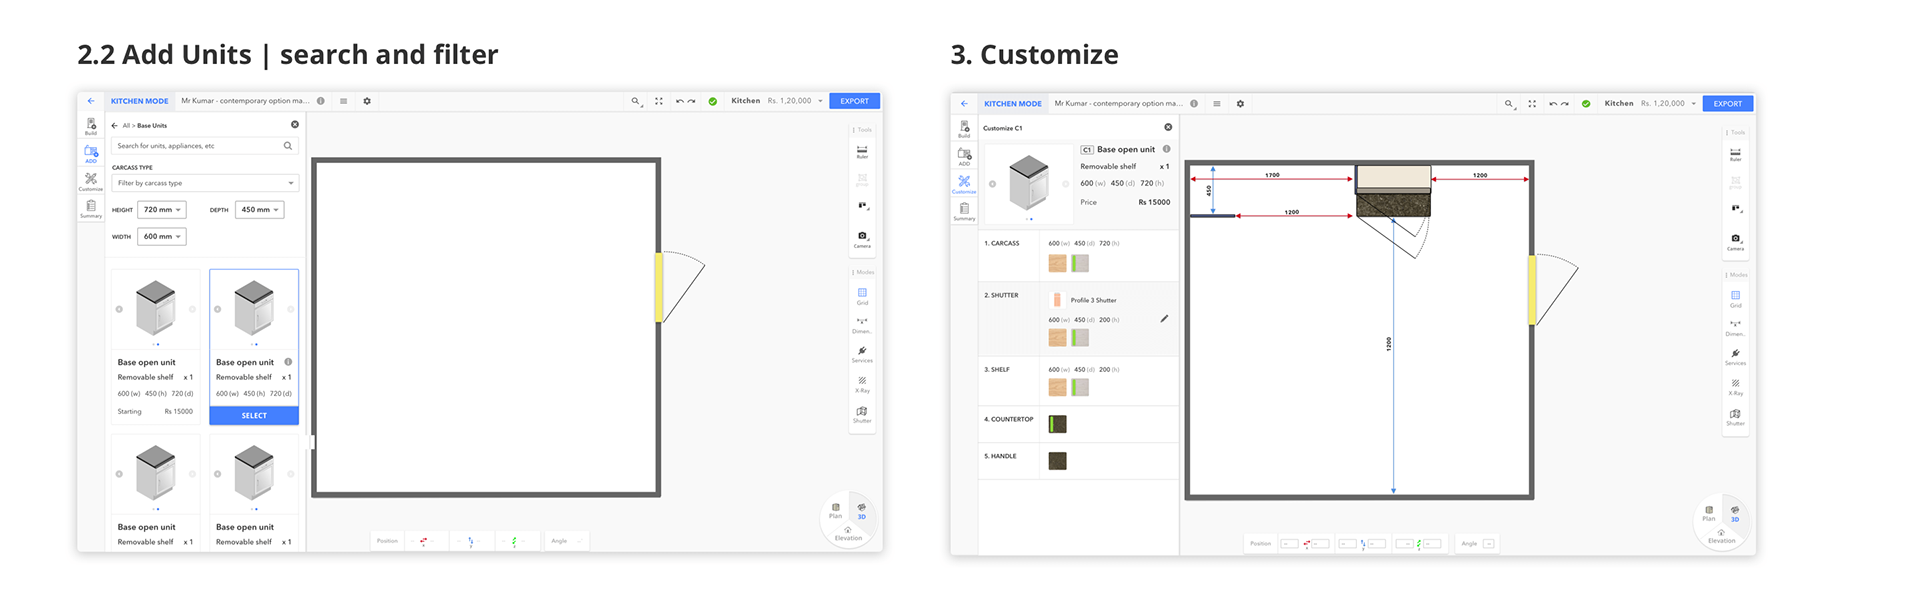Select the Camera tool in the Customize window
Image resolution: width=1920 pixels, height=597 pixels.
[x=1735, y=241]
